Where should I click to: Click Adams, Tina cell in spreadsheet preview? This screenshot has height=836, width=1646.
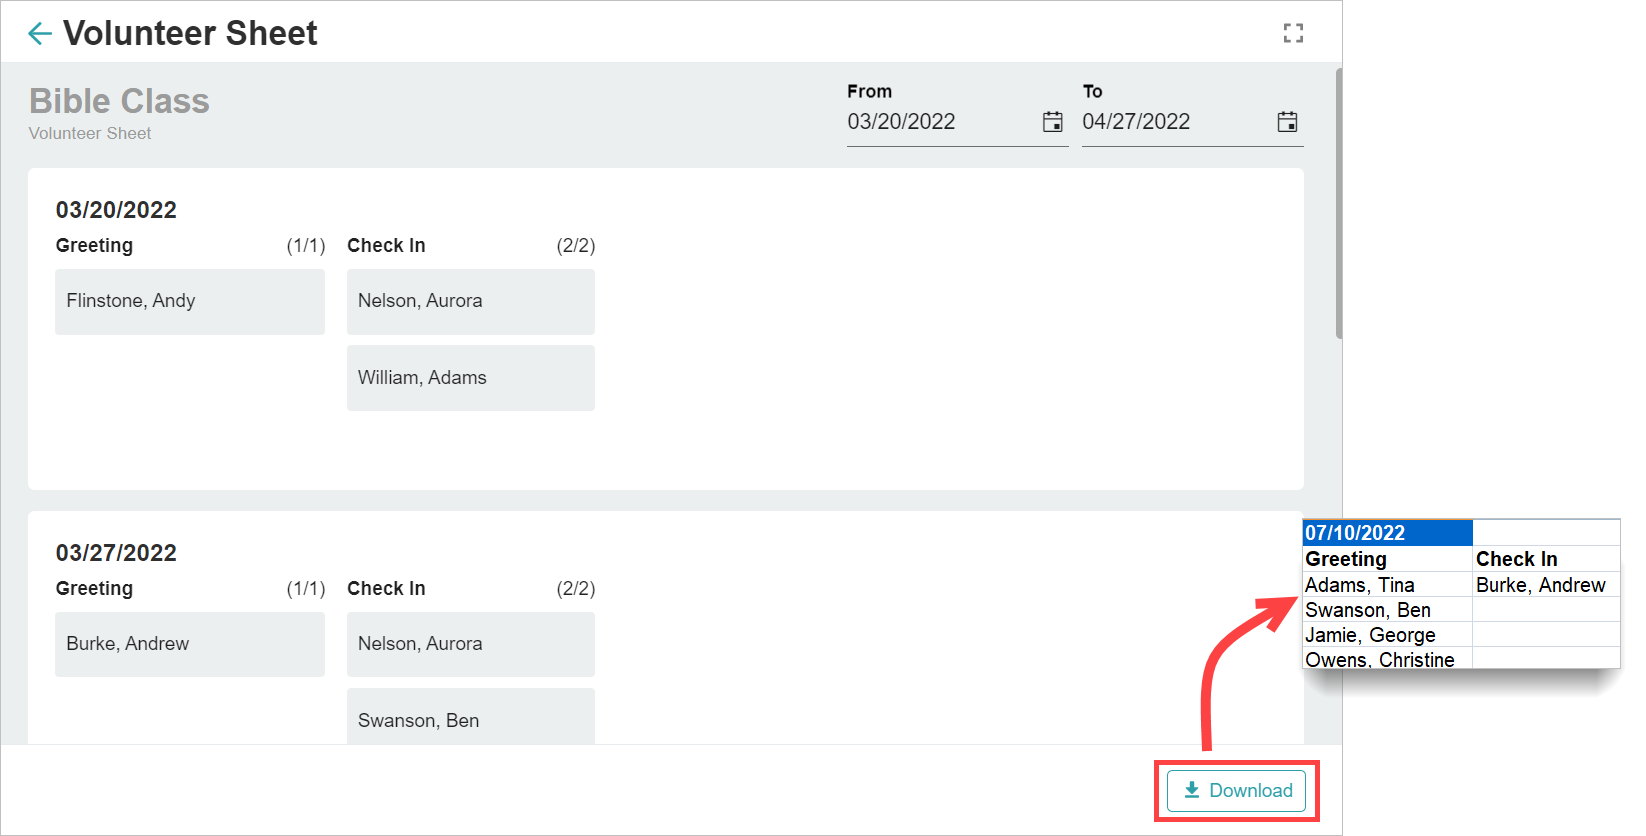[x=1387, y=585]
